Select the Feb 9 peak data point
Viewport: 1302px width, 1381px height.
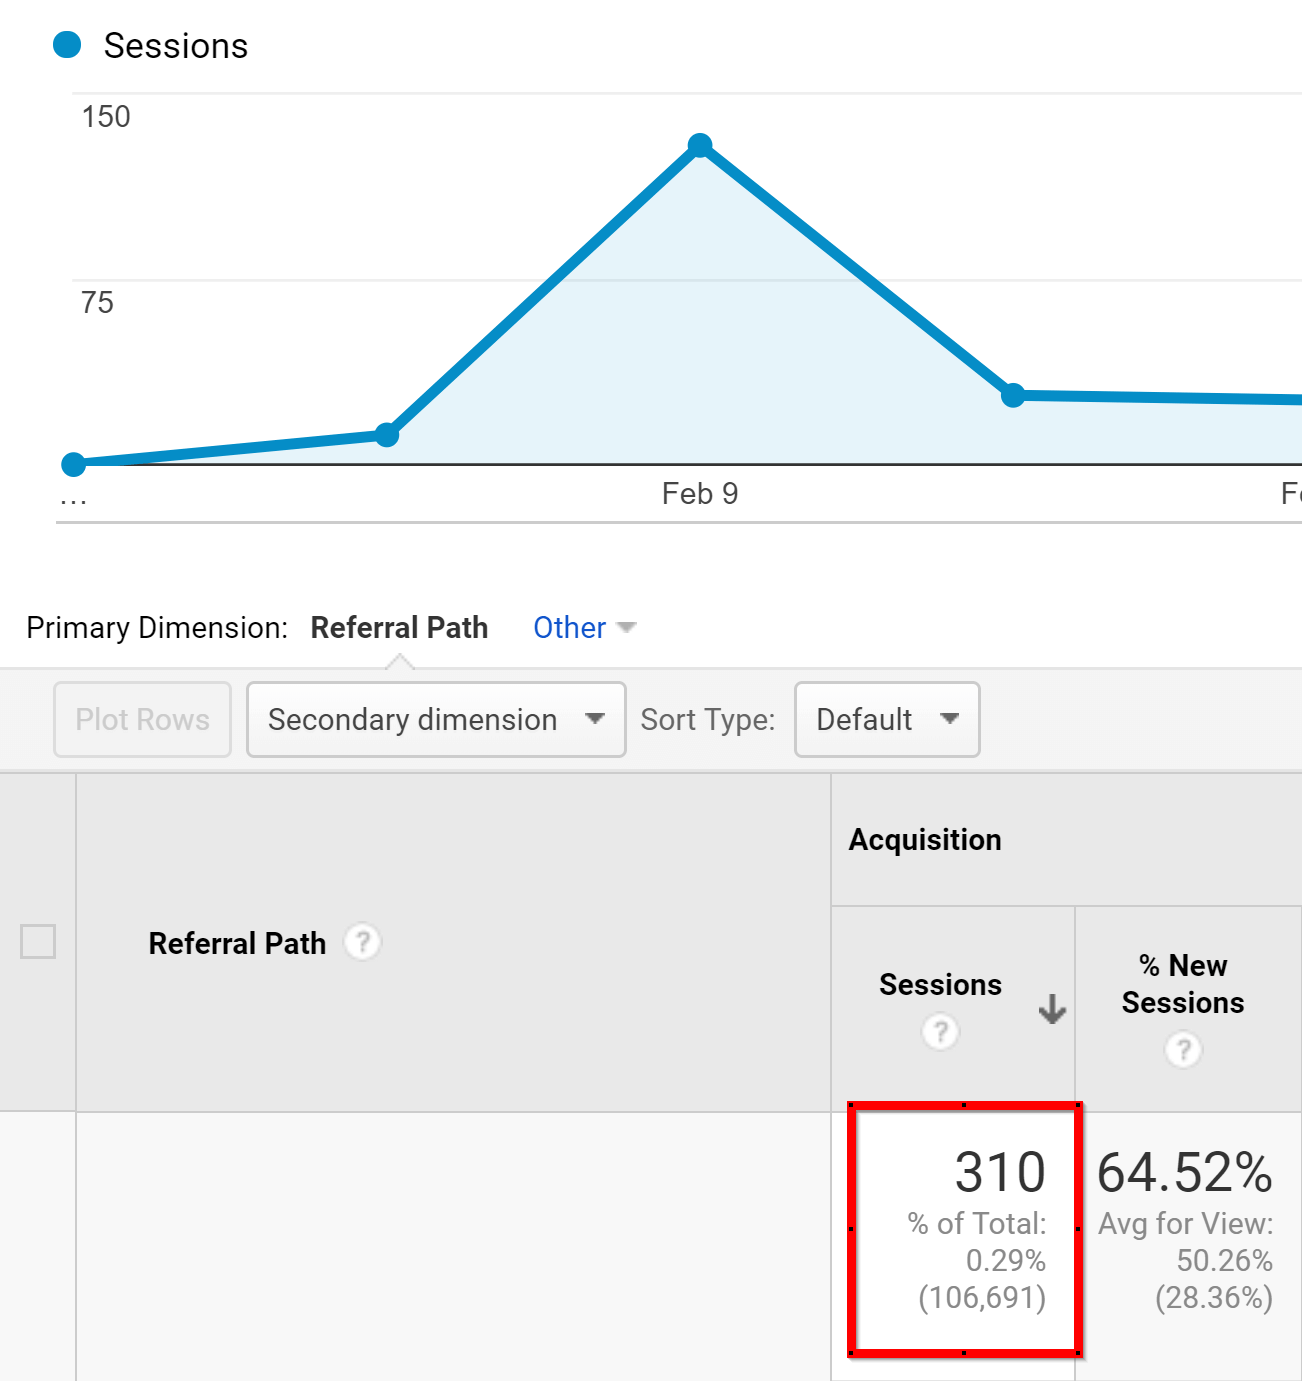tap(700, 145)
